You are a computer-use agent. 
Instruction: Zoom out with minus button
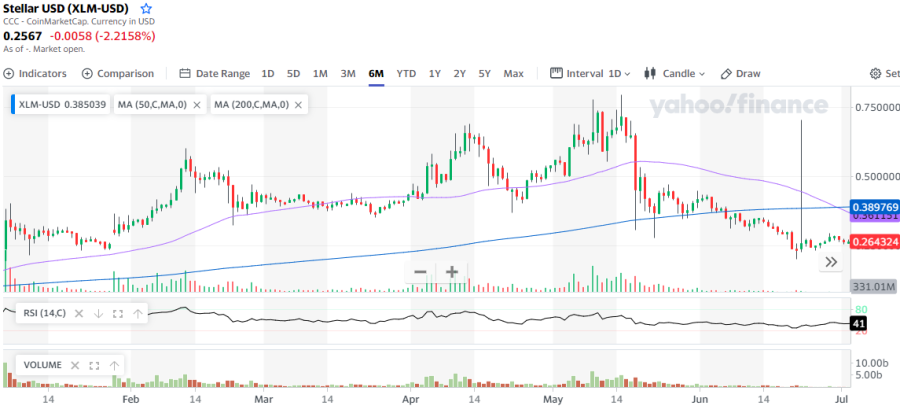click(420, 272)
